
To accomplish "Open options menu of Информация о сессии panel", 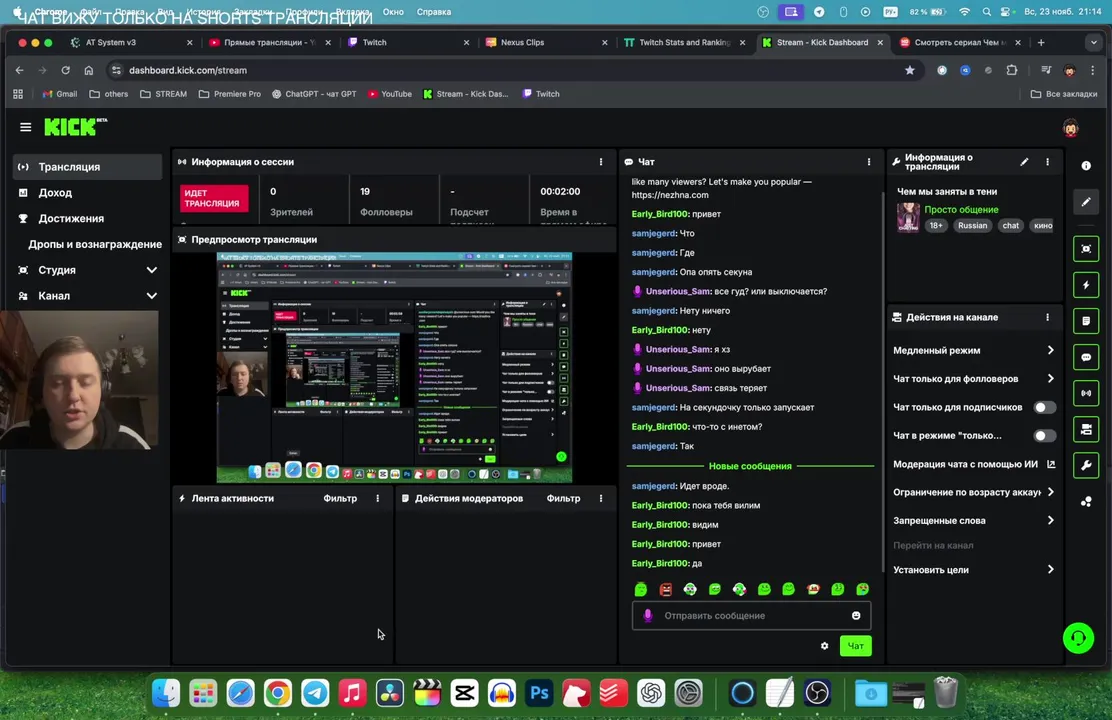I will pos(601,162).
